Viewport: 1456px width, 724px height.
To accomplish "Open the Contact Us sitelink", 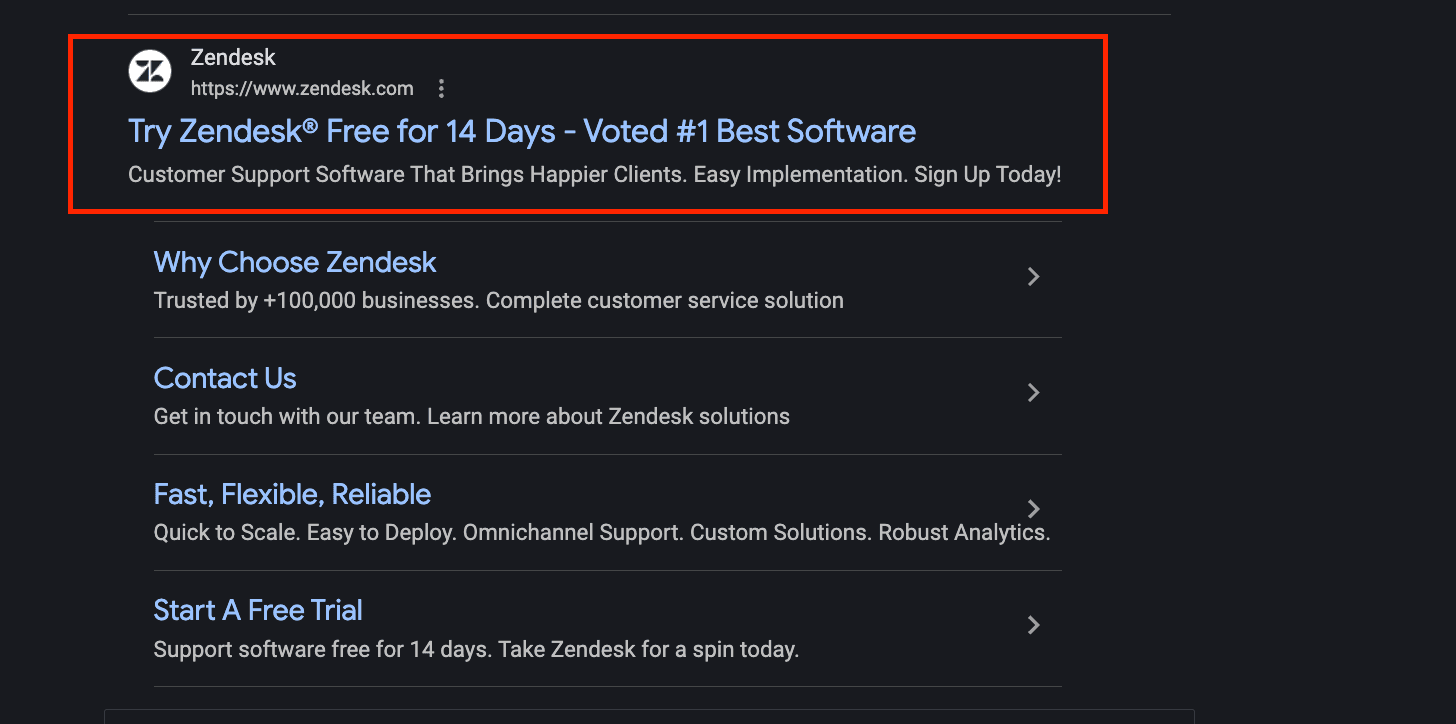I will (224, 378).
